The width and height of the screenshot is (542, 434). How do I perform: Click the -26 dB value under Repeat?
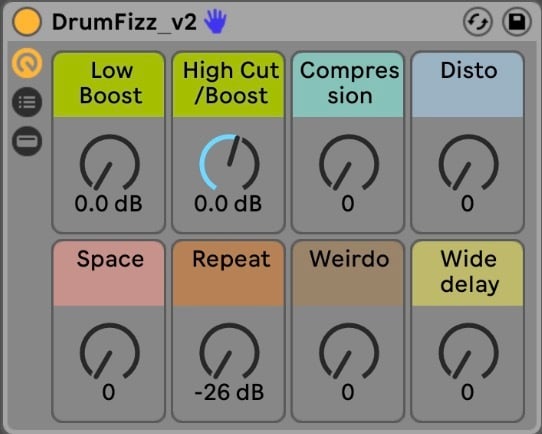point(229,392)
